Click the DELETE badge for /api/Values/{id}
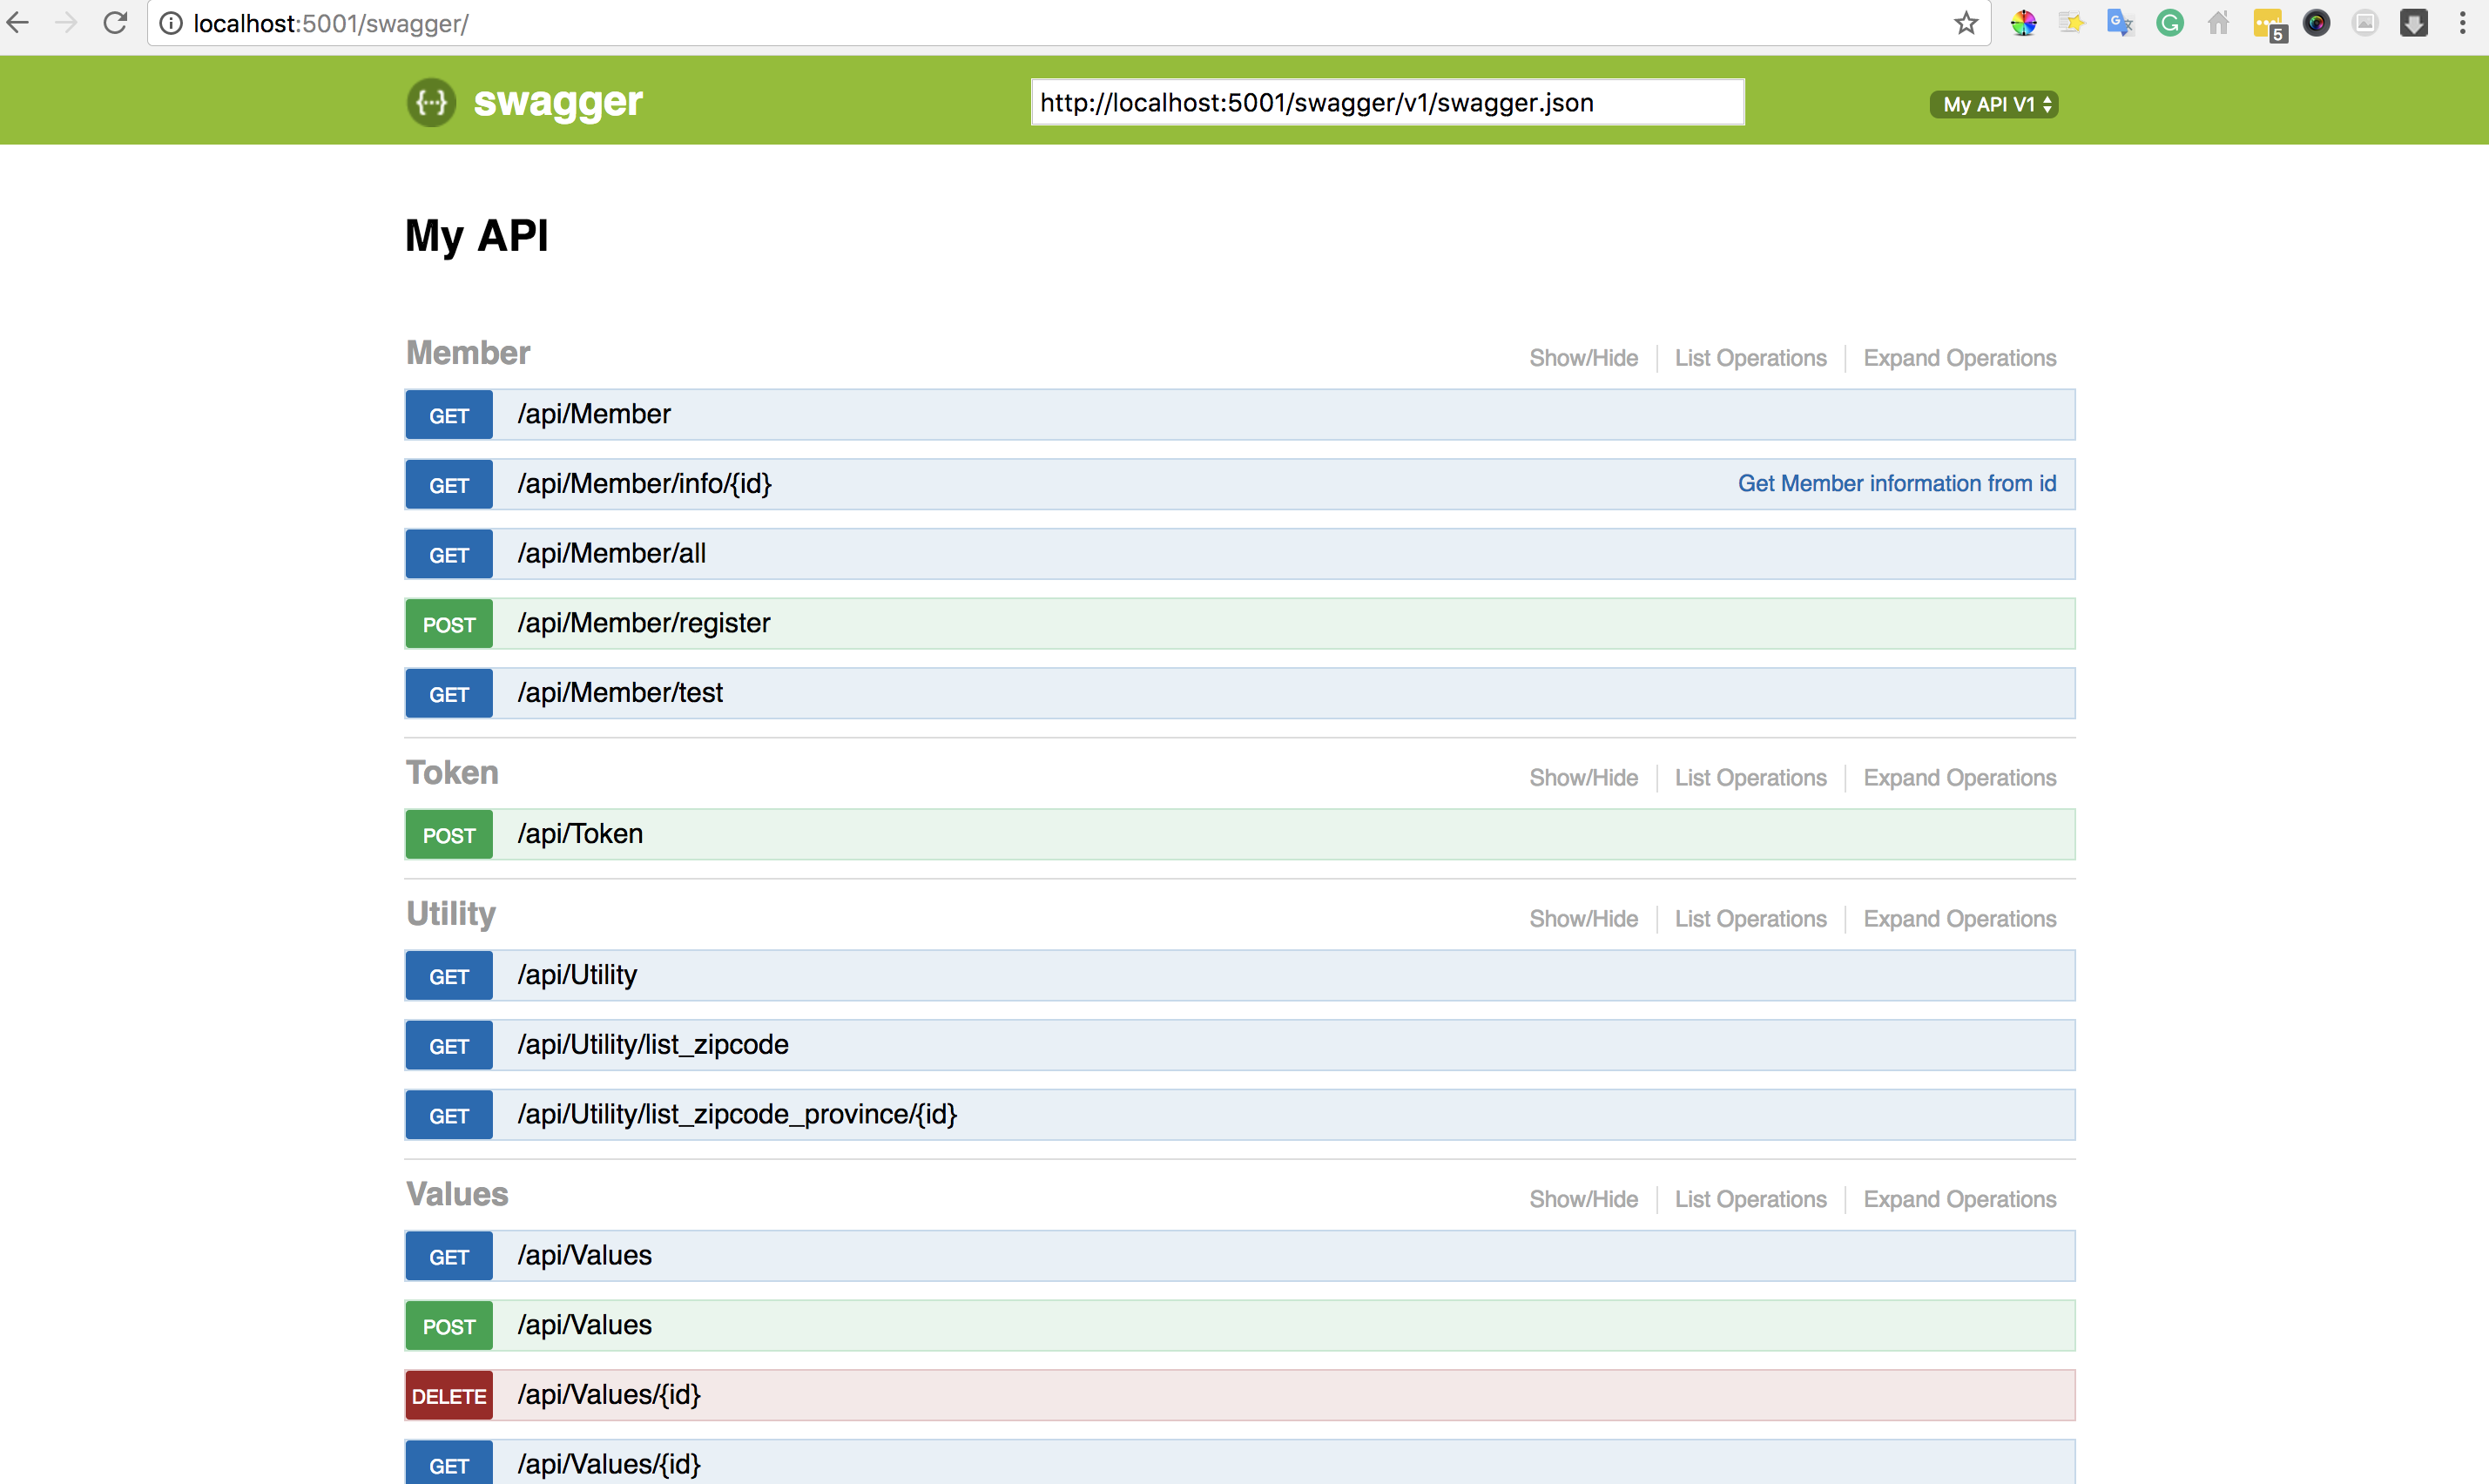2489x1484 pixels. (x=449, y=1396)
